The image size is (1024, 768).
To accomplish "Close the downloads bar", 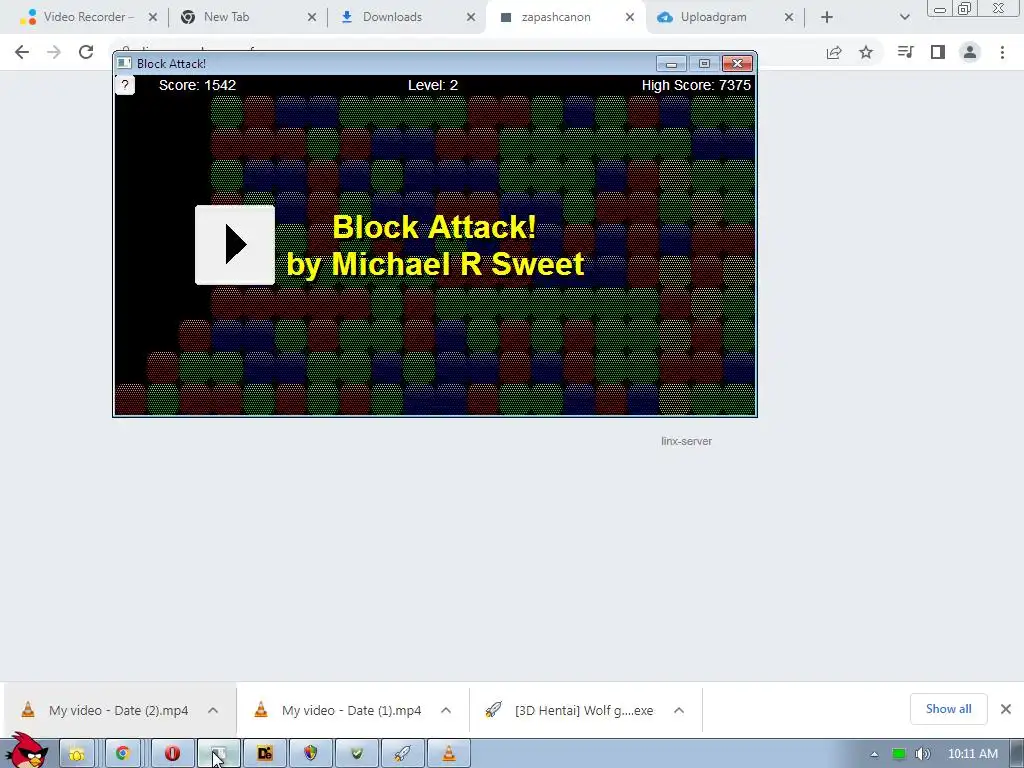I will [x=1006, y=709].
